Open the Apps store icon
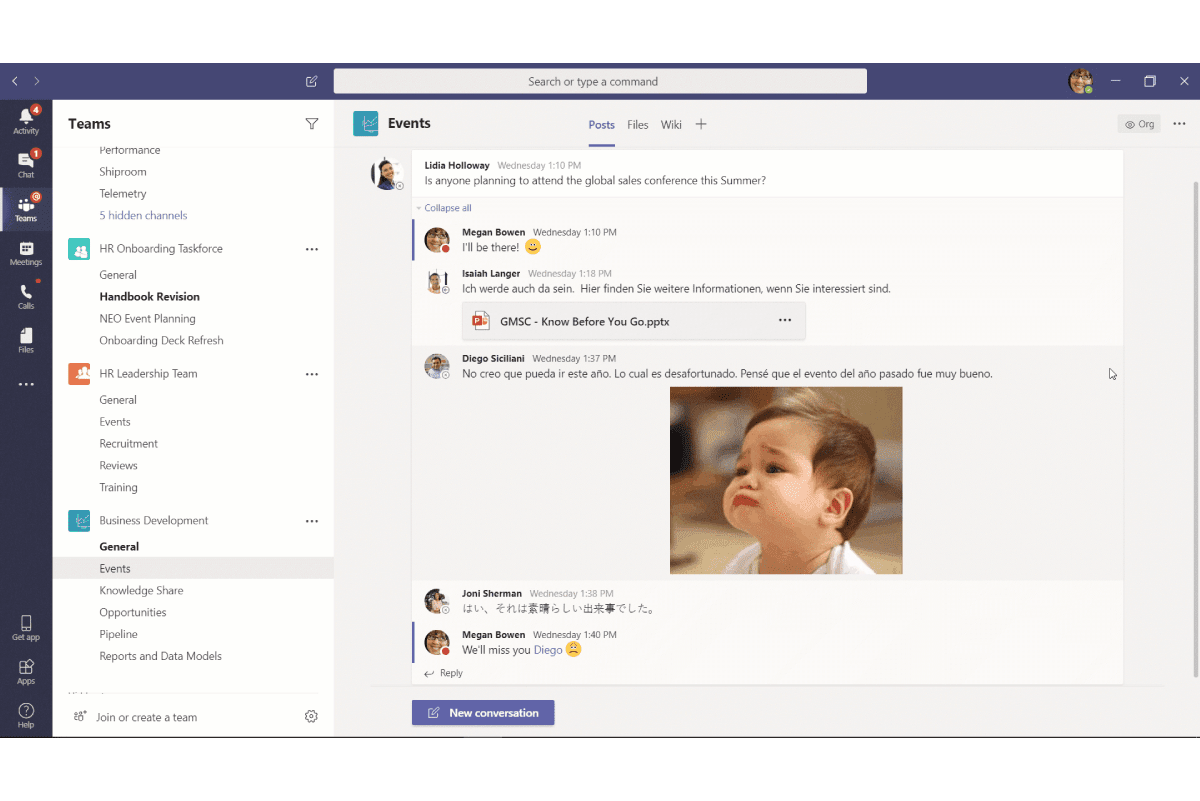 pos(26,671)
